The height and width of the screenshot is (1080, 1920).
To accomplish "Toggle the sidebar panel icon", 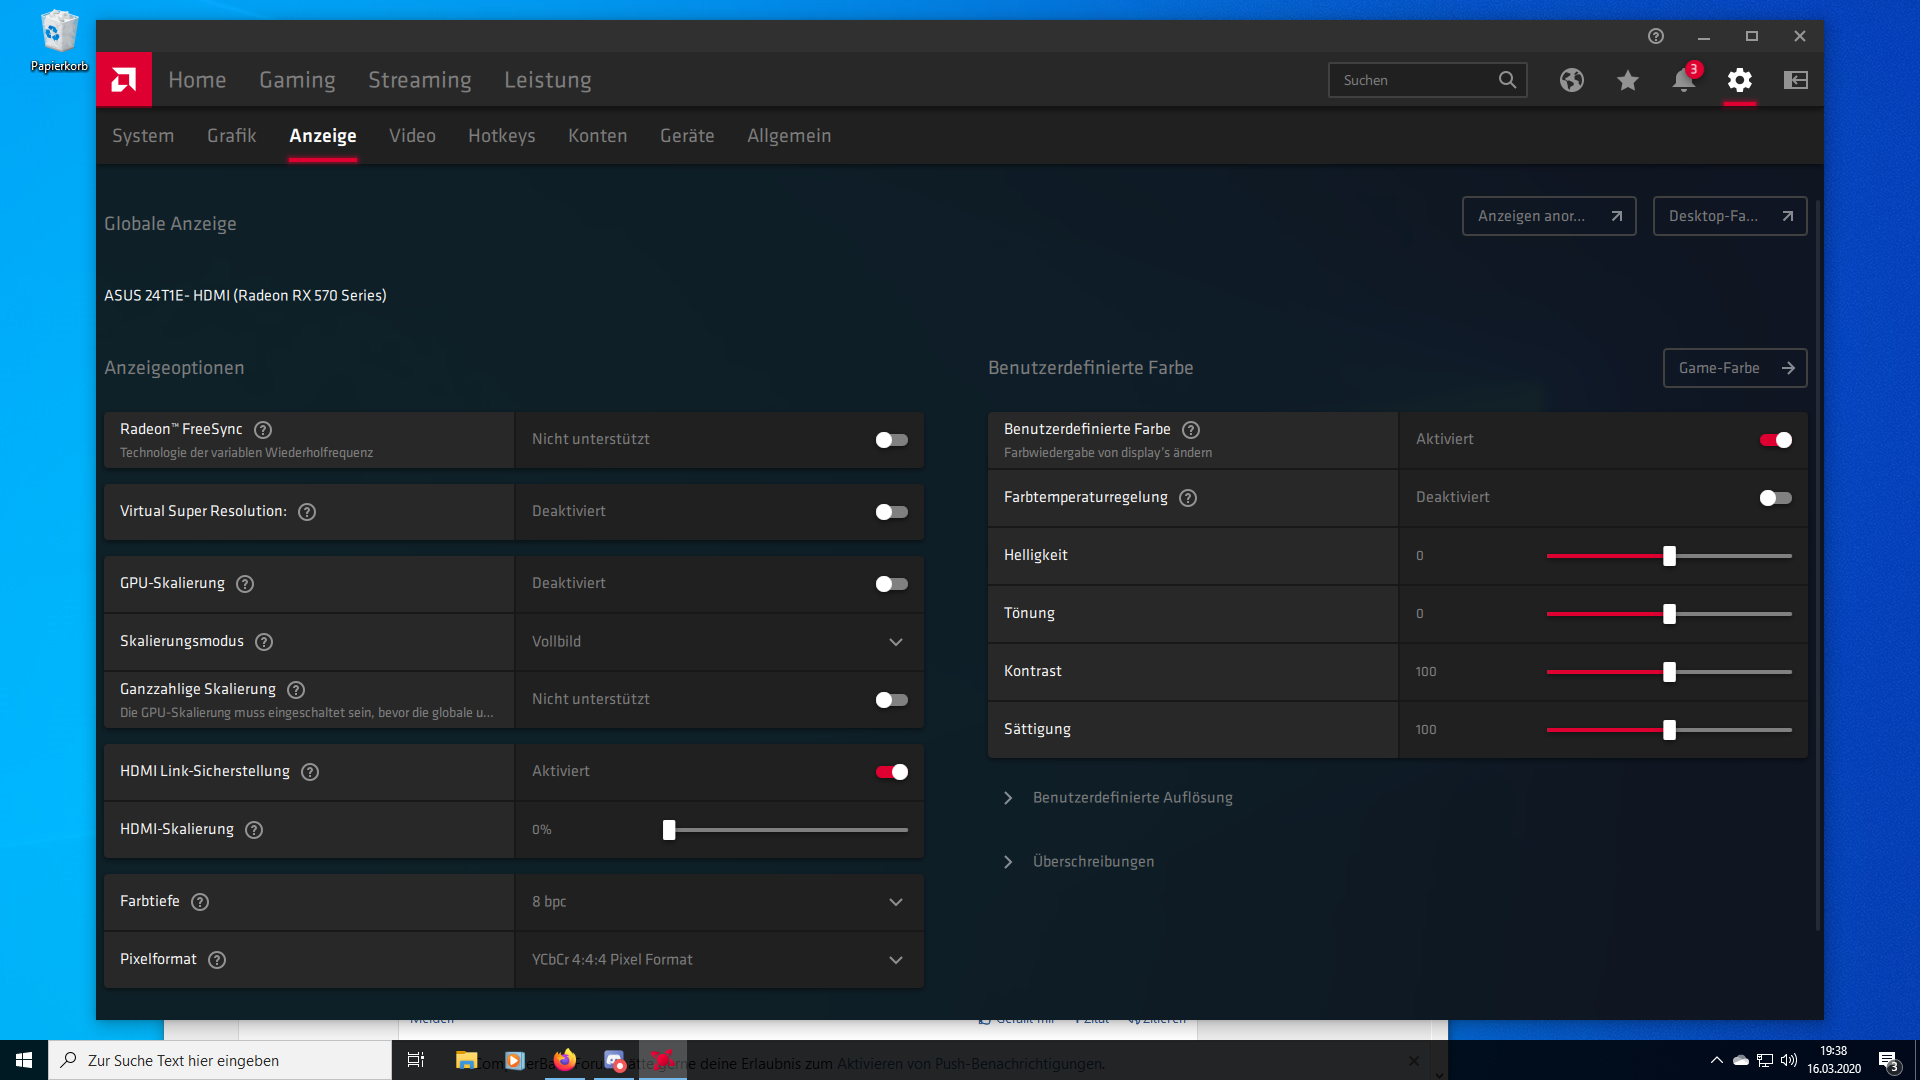I will pos(1795,80).
